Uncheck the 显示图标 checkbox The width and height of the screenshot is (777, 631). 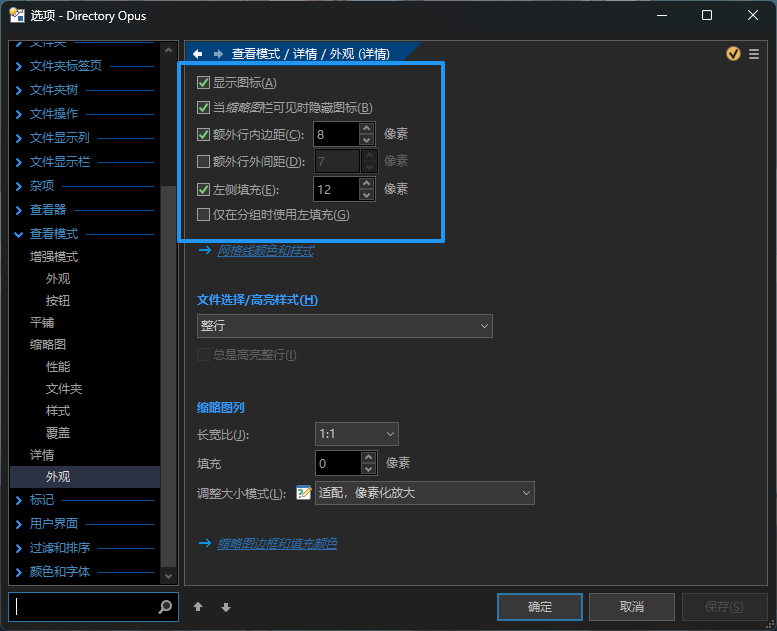pyautogui.click(x=204, y=83)
